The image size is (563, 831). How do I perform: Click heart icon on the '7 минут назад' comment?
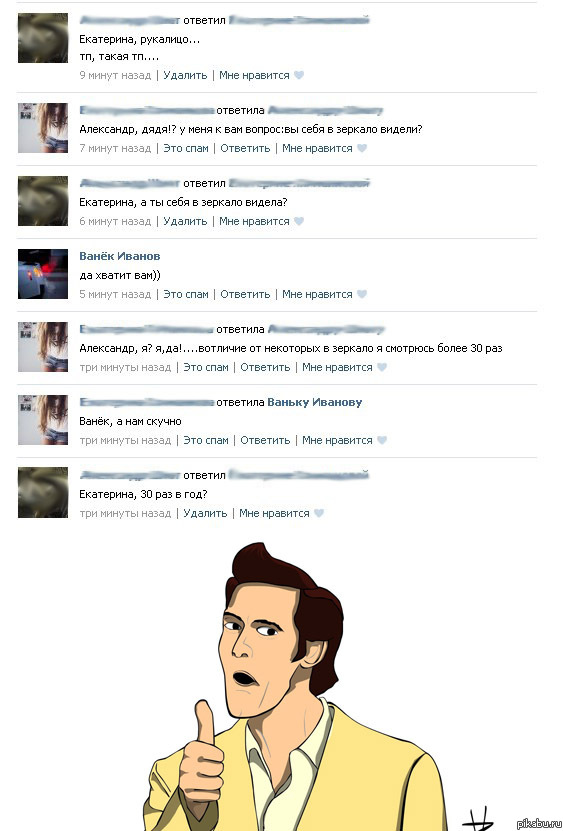pyautogui.click(x=362, y=148)
